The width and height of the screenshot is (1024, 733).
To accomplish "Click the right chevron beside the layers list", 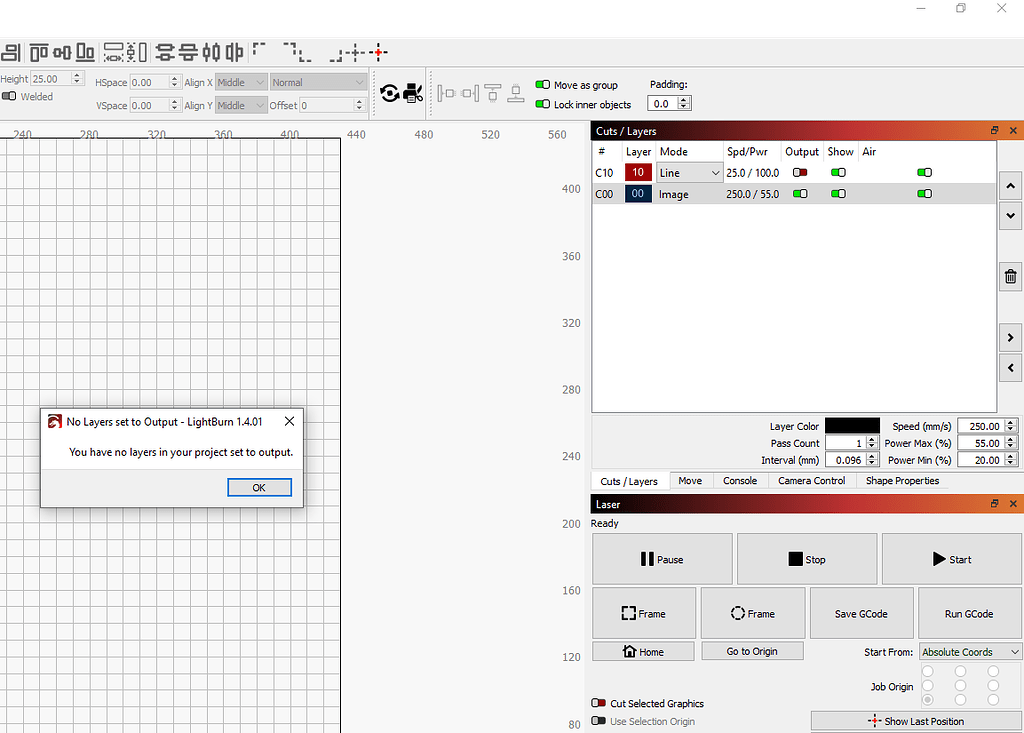I will click(1010, 338).
